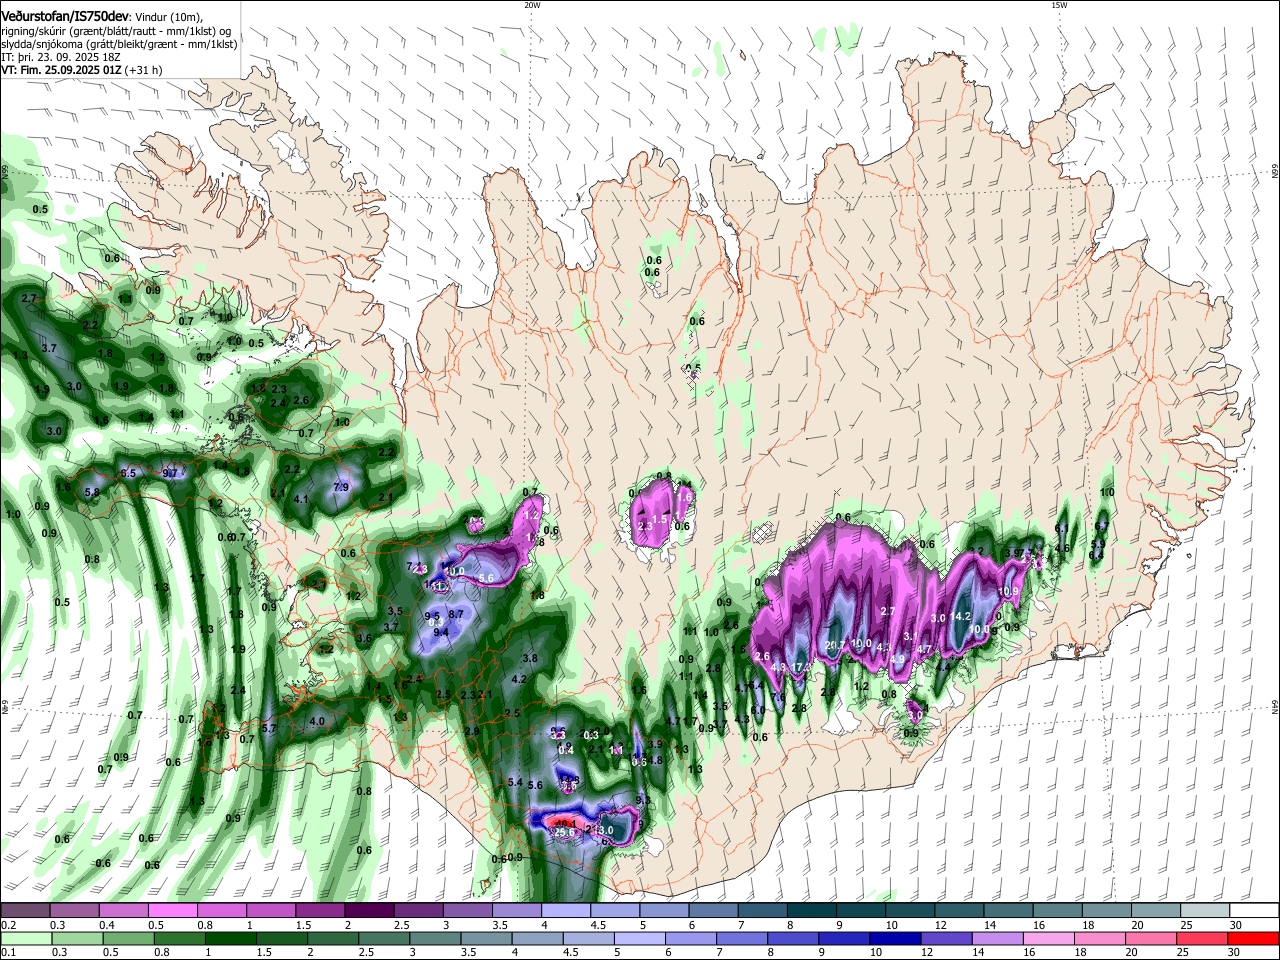Image resolution: width=1280 pixels, height=960 pixels.
Task: Select the 9.4 value in the blue rain area
Action: coord(440,632)
